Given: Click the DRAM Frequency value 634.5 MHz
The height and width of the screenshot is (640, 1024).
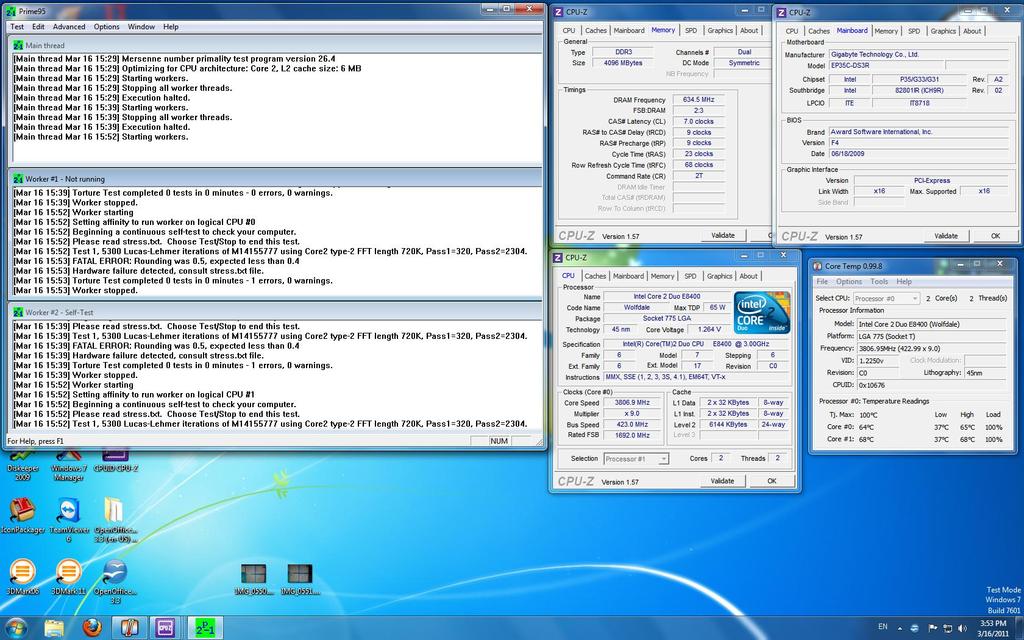Looking at the screenshot, I should pos(699,100).
